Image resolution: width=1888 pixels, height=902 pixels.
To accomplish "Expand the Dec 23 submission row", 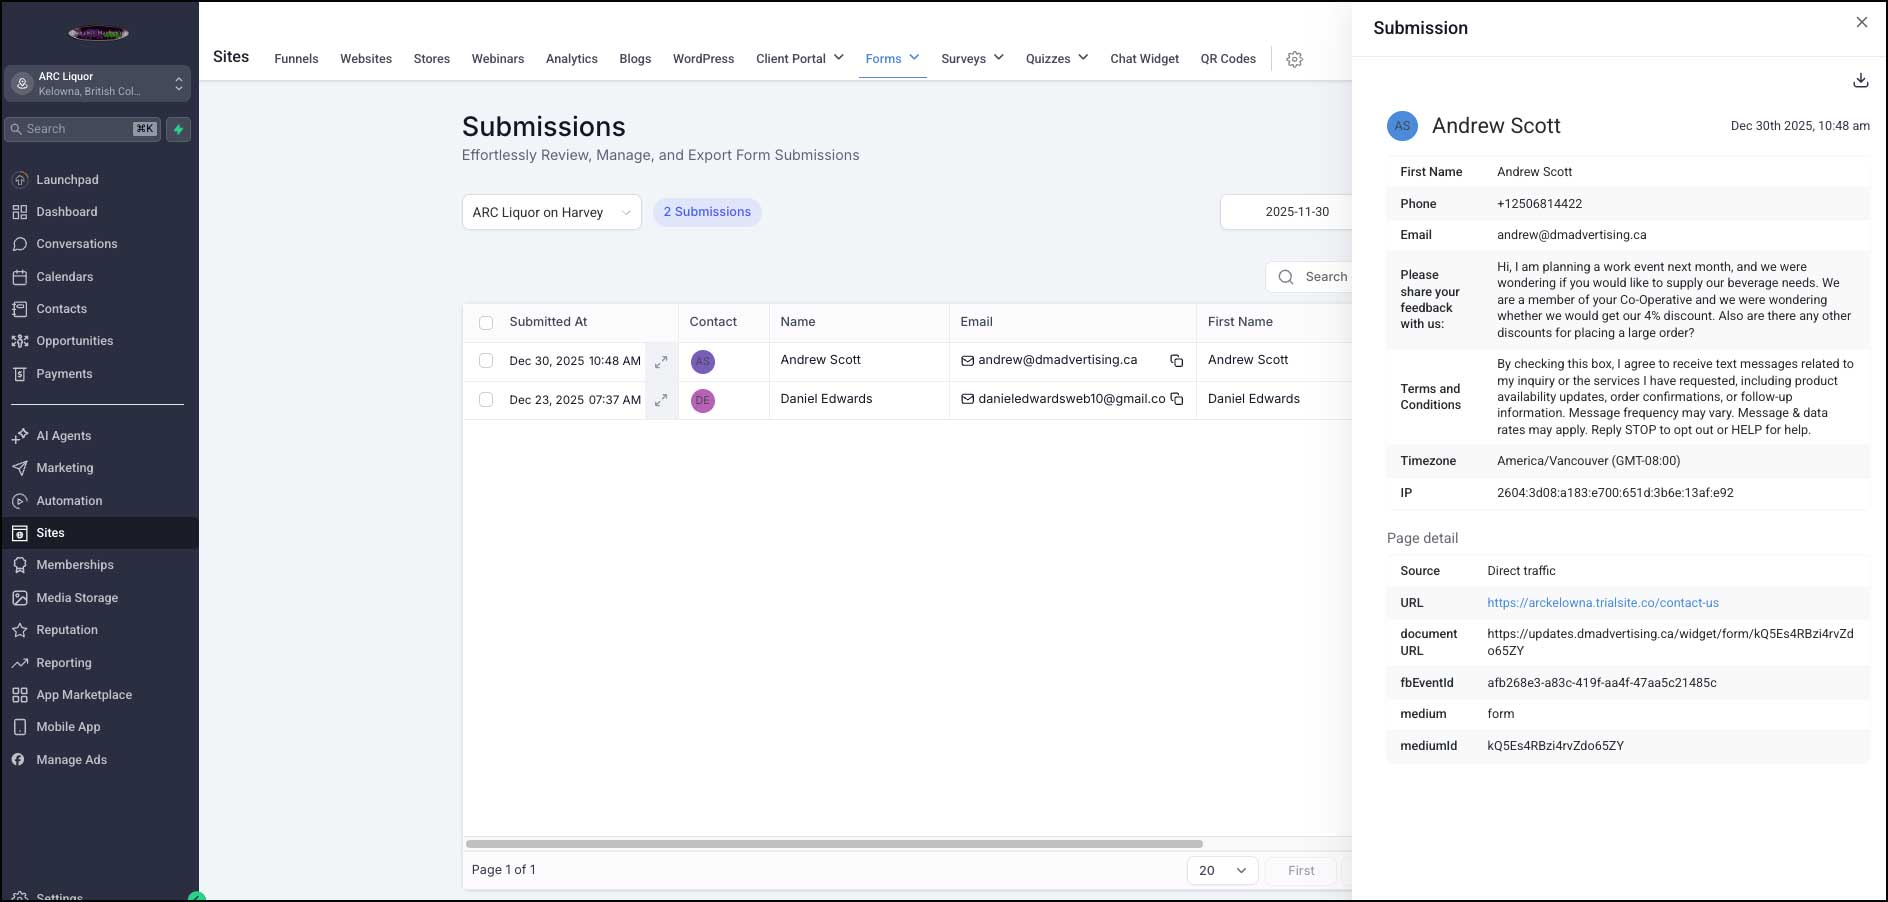I will pos(661,400).
